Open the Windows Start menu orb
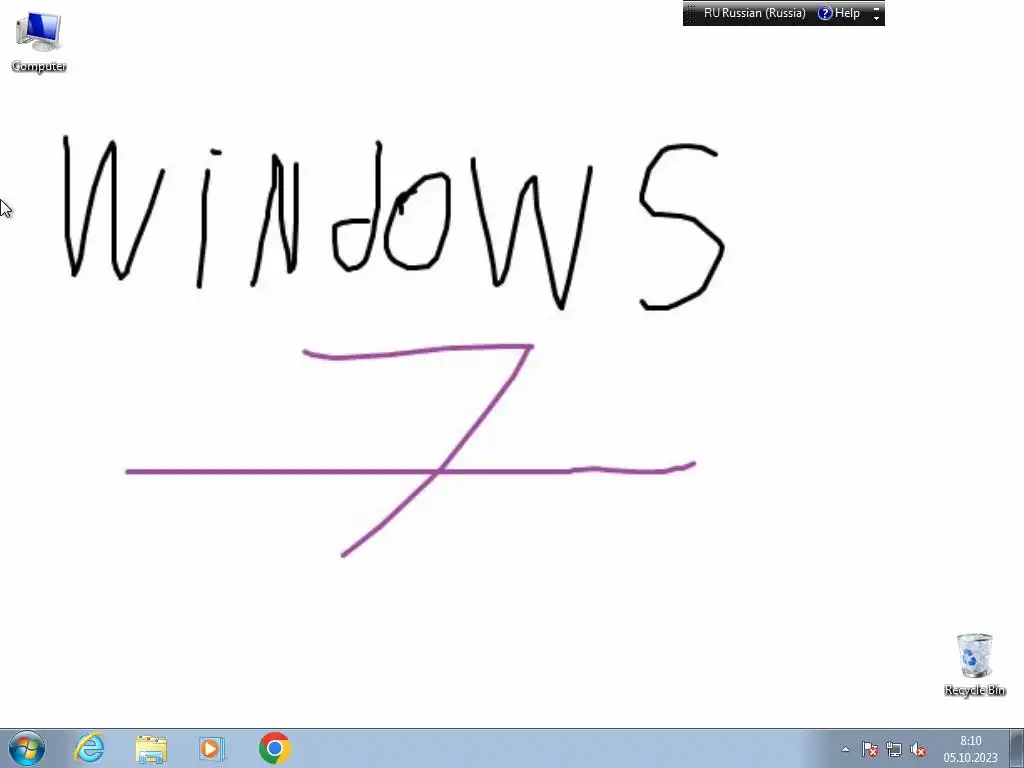Viewport: 1024px width, 768px height. [x=27, y=748]
